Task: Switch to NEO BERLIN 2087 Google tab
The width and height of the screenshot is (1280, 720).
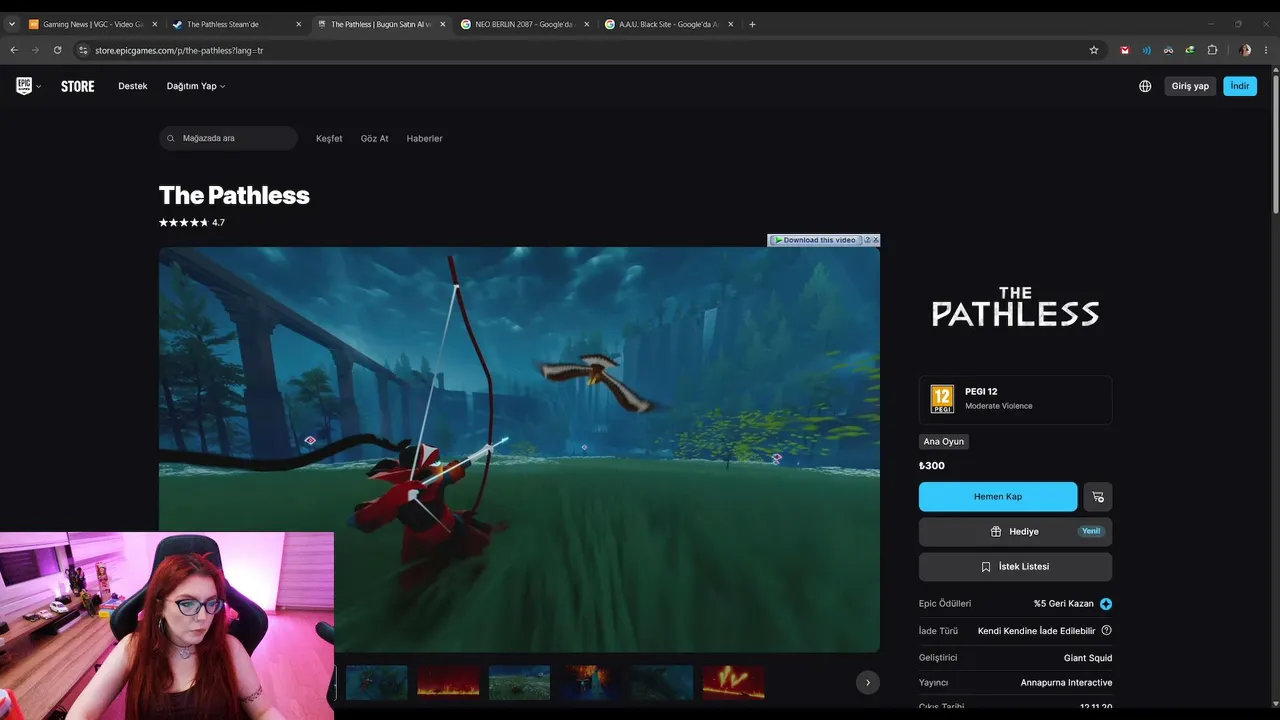Action: click(525, 24)
